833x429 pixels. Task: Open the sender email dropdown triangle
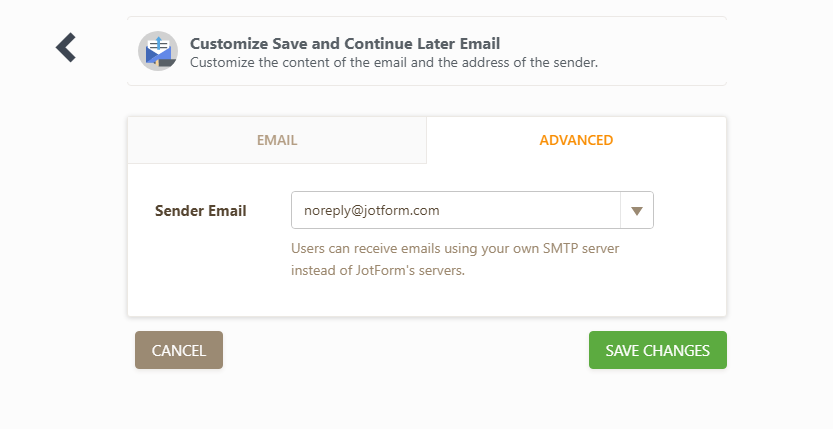coord(636,210)
